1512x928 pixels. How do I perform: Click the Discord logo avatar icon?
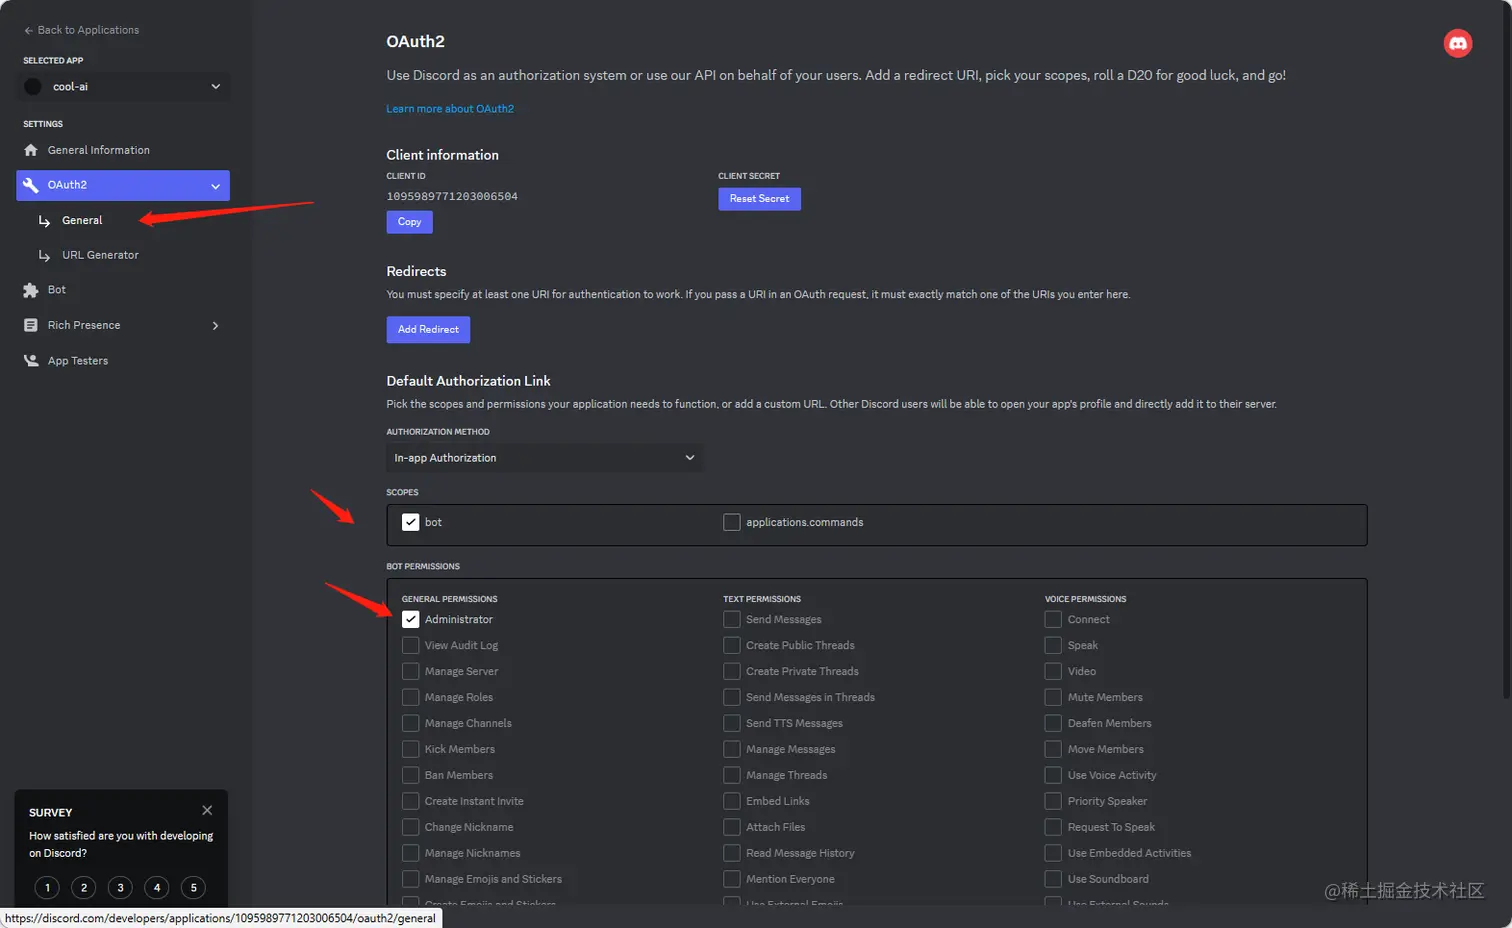pyautogui.click(x=1457, y=43)
